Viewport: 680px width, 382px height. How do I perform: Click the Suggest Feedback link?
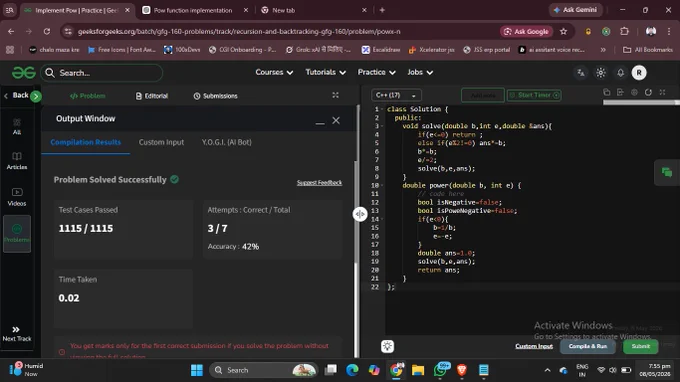[x=319, y=183]
